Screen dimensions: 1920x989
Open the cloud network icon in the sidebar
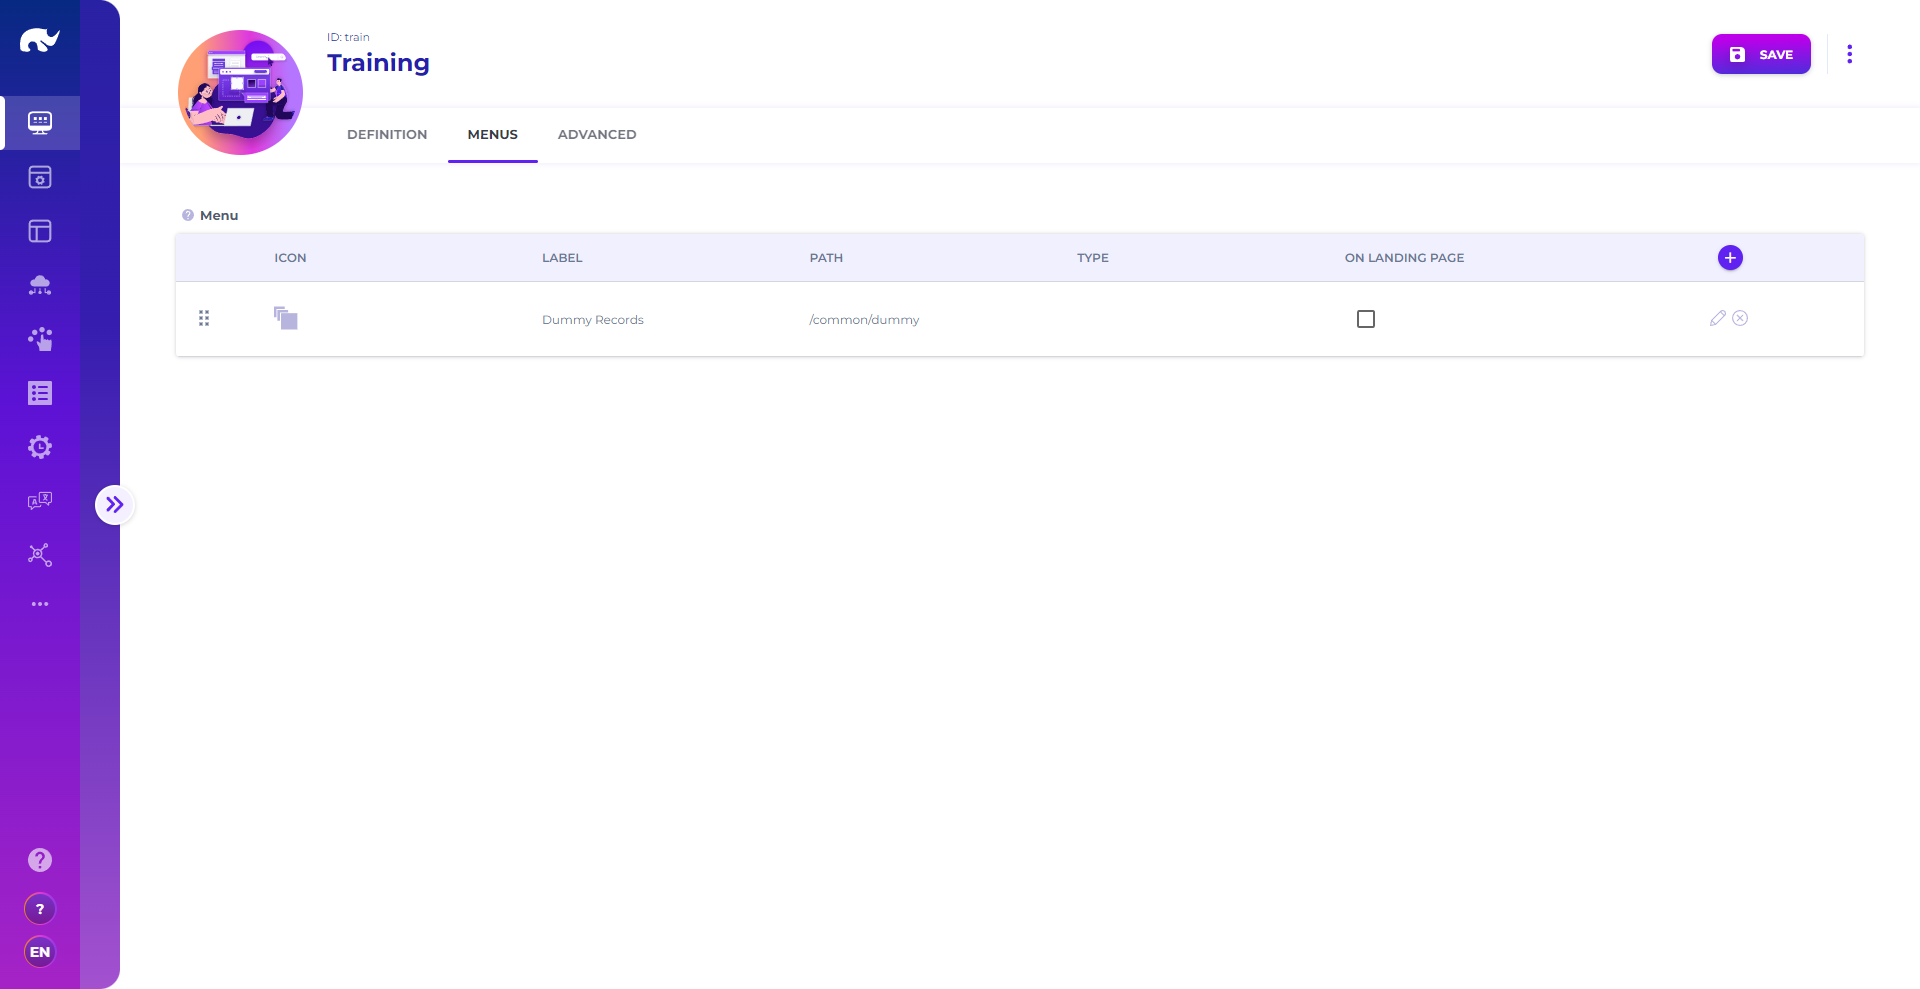pyautogui.click(x=40, y=286)
